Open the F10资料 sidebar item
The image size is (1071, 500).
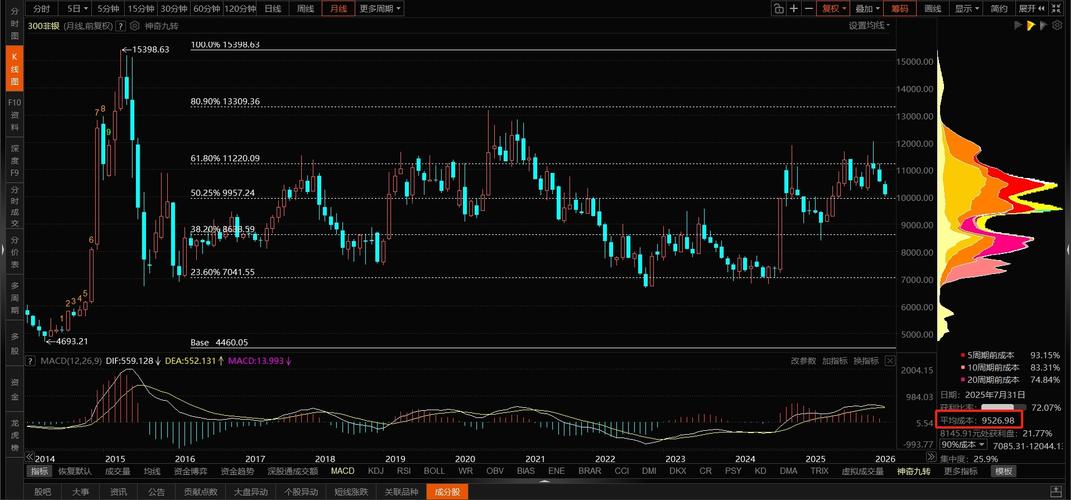pyautogui.click(x=14, y=114)
